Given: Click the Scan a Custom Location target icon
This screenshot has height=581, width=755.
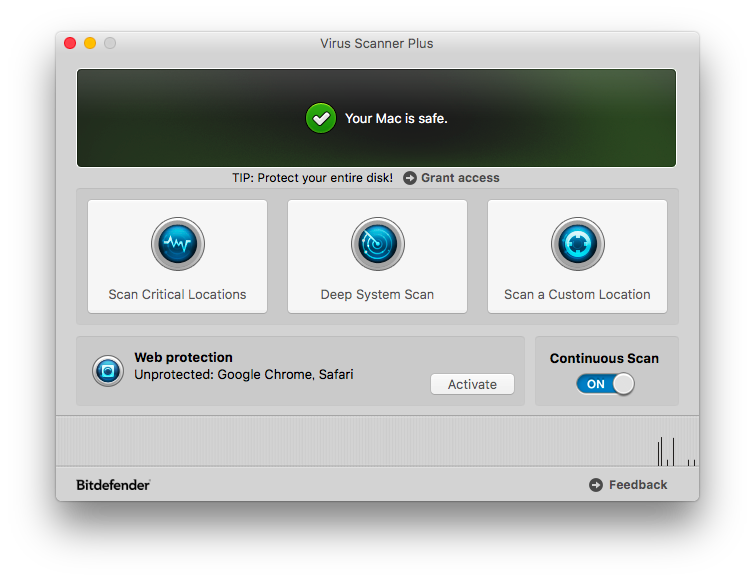Looking at the screenshot, I should click(x=577, y=244).
